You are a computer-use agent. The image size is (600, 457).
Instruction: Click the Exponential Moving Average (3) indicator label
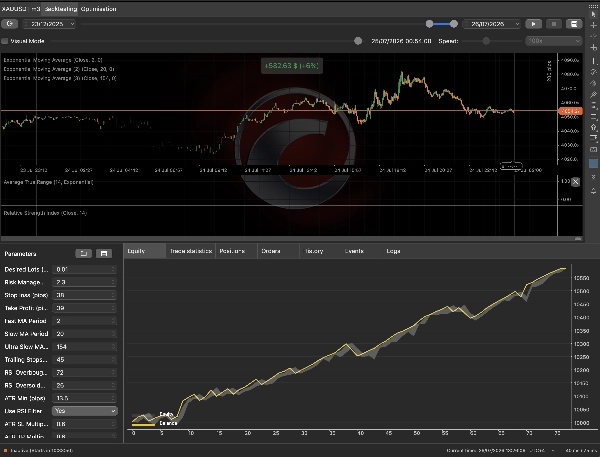point(60,78)
